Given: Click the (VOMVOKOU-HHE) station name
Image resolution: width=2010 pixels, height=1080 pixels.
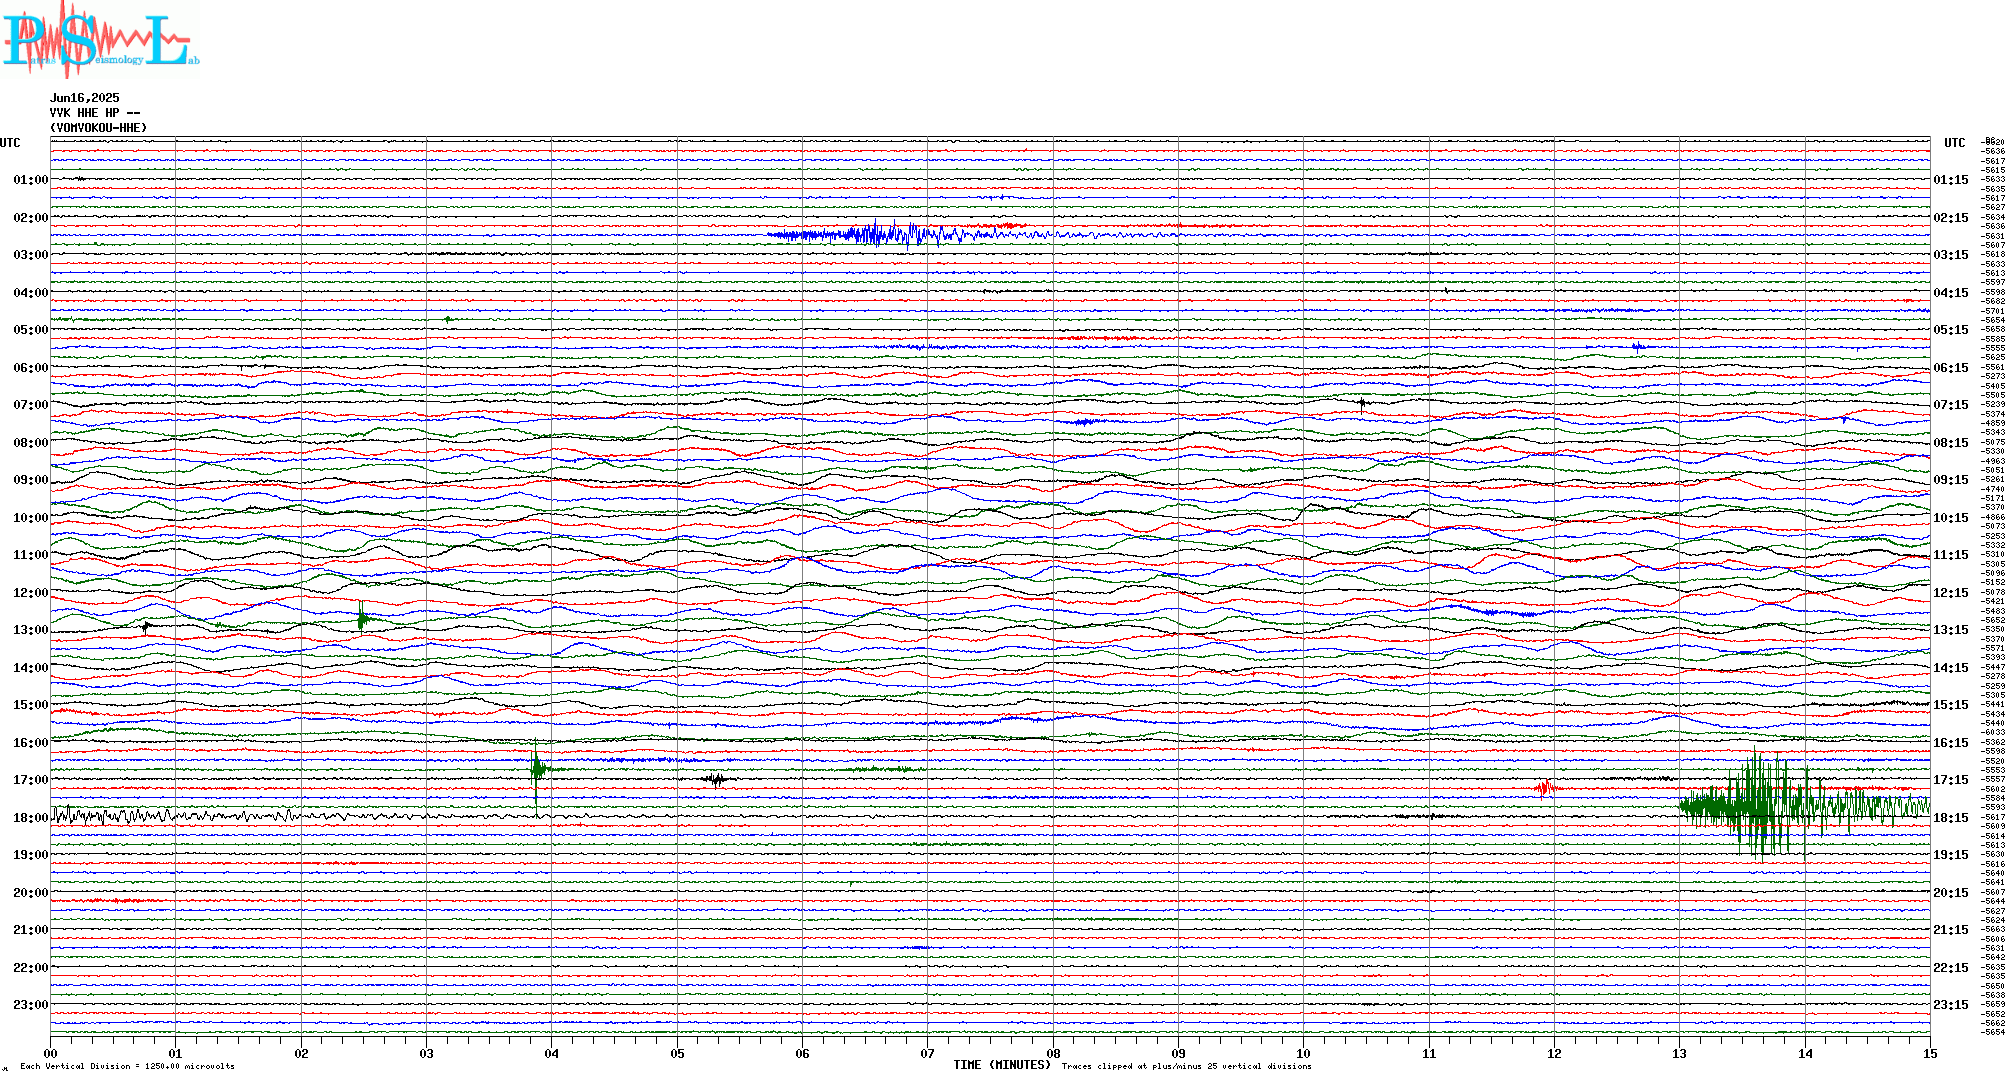Looking at the screenshot, I should tap(98, 128).
